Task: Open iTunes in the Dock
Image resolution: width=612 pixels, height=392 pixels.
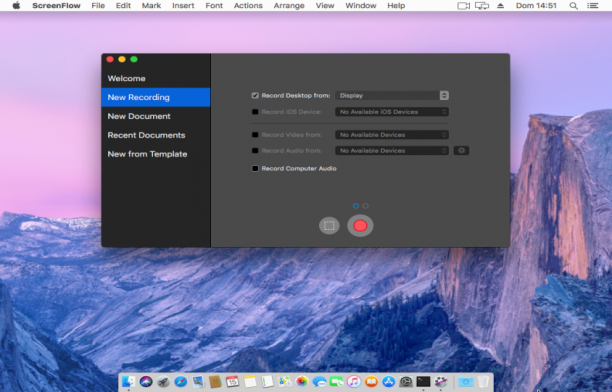Action: point(354,381)
